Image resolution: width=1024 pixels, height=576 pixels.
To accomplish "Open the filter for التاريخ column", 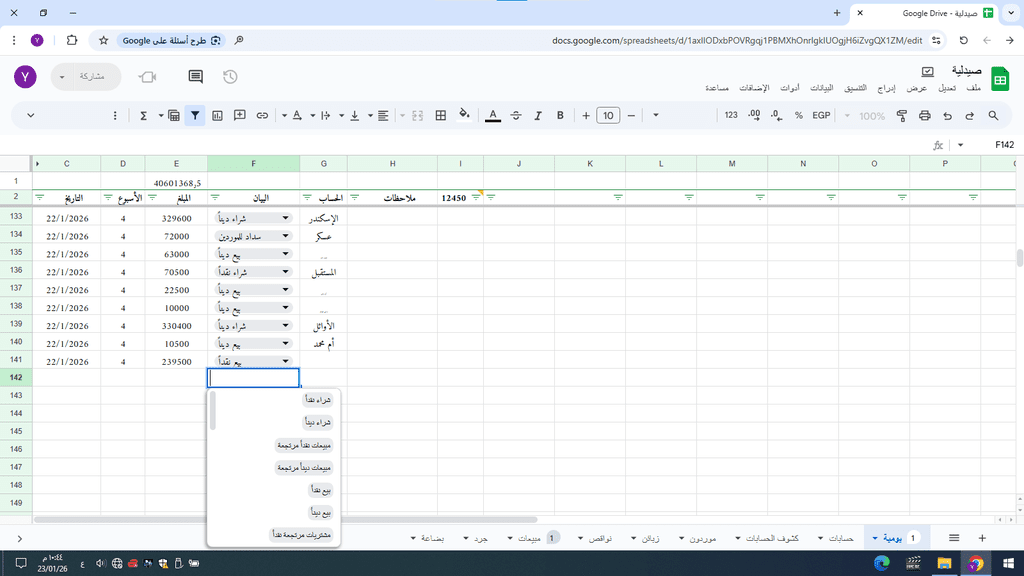I will click(40, 197).
